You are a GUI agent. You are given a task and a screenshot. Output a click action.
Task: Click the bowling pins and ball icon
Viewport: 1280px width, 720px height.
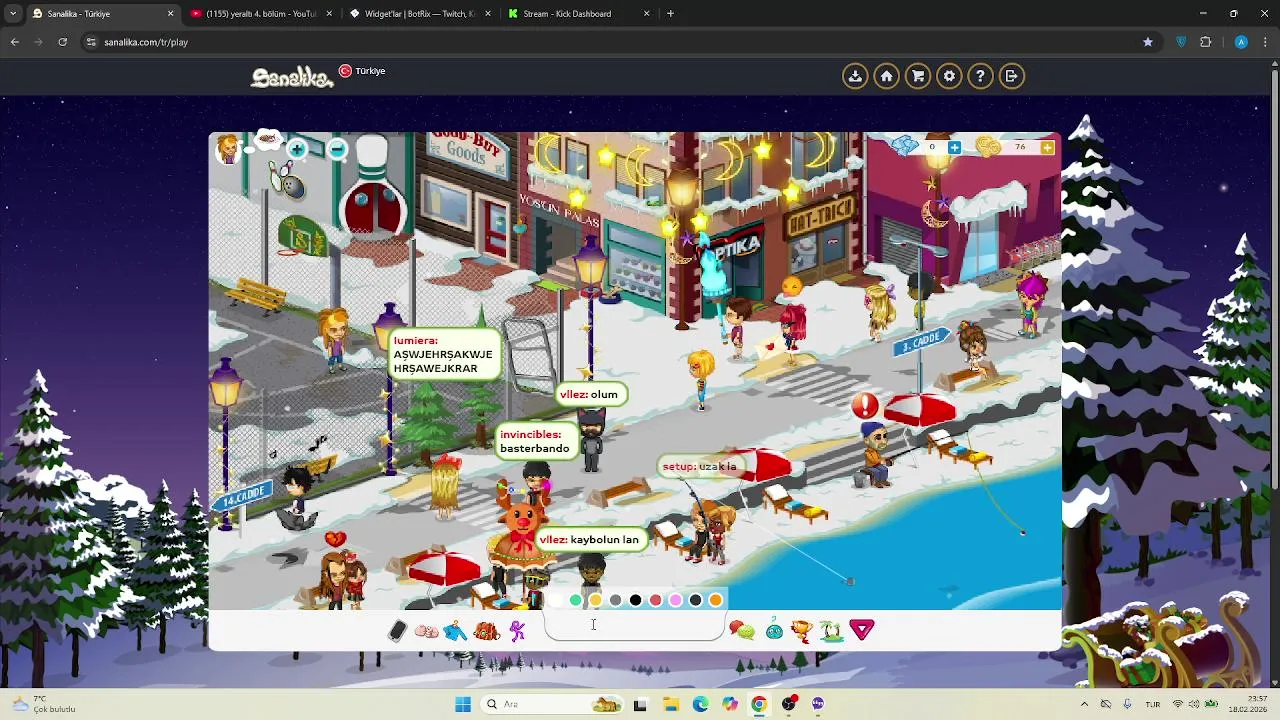click(287, 182)
